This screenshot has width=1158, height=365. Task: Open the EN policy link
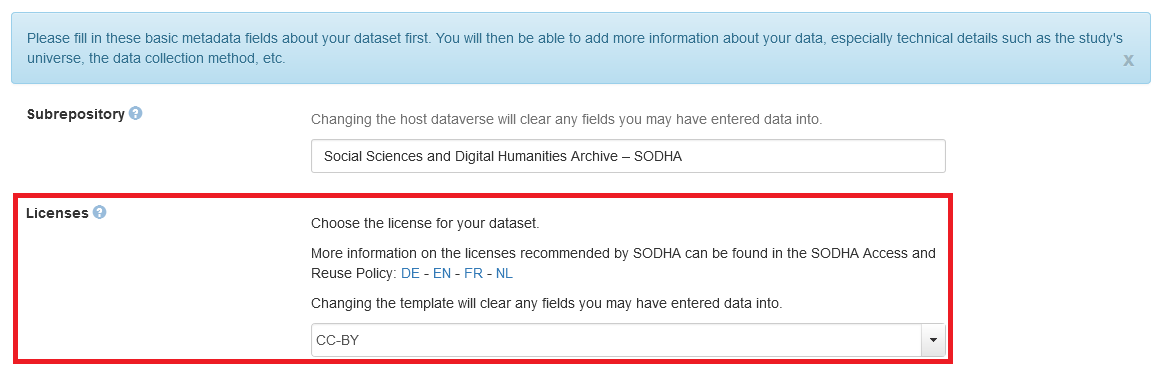pos(442,273)
